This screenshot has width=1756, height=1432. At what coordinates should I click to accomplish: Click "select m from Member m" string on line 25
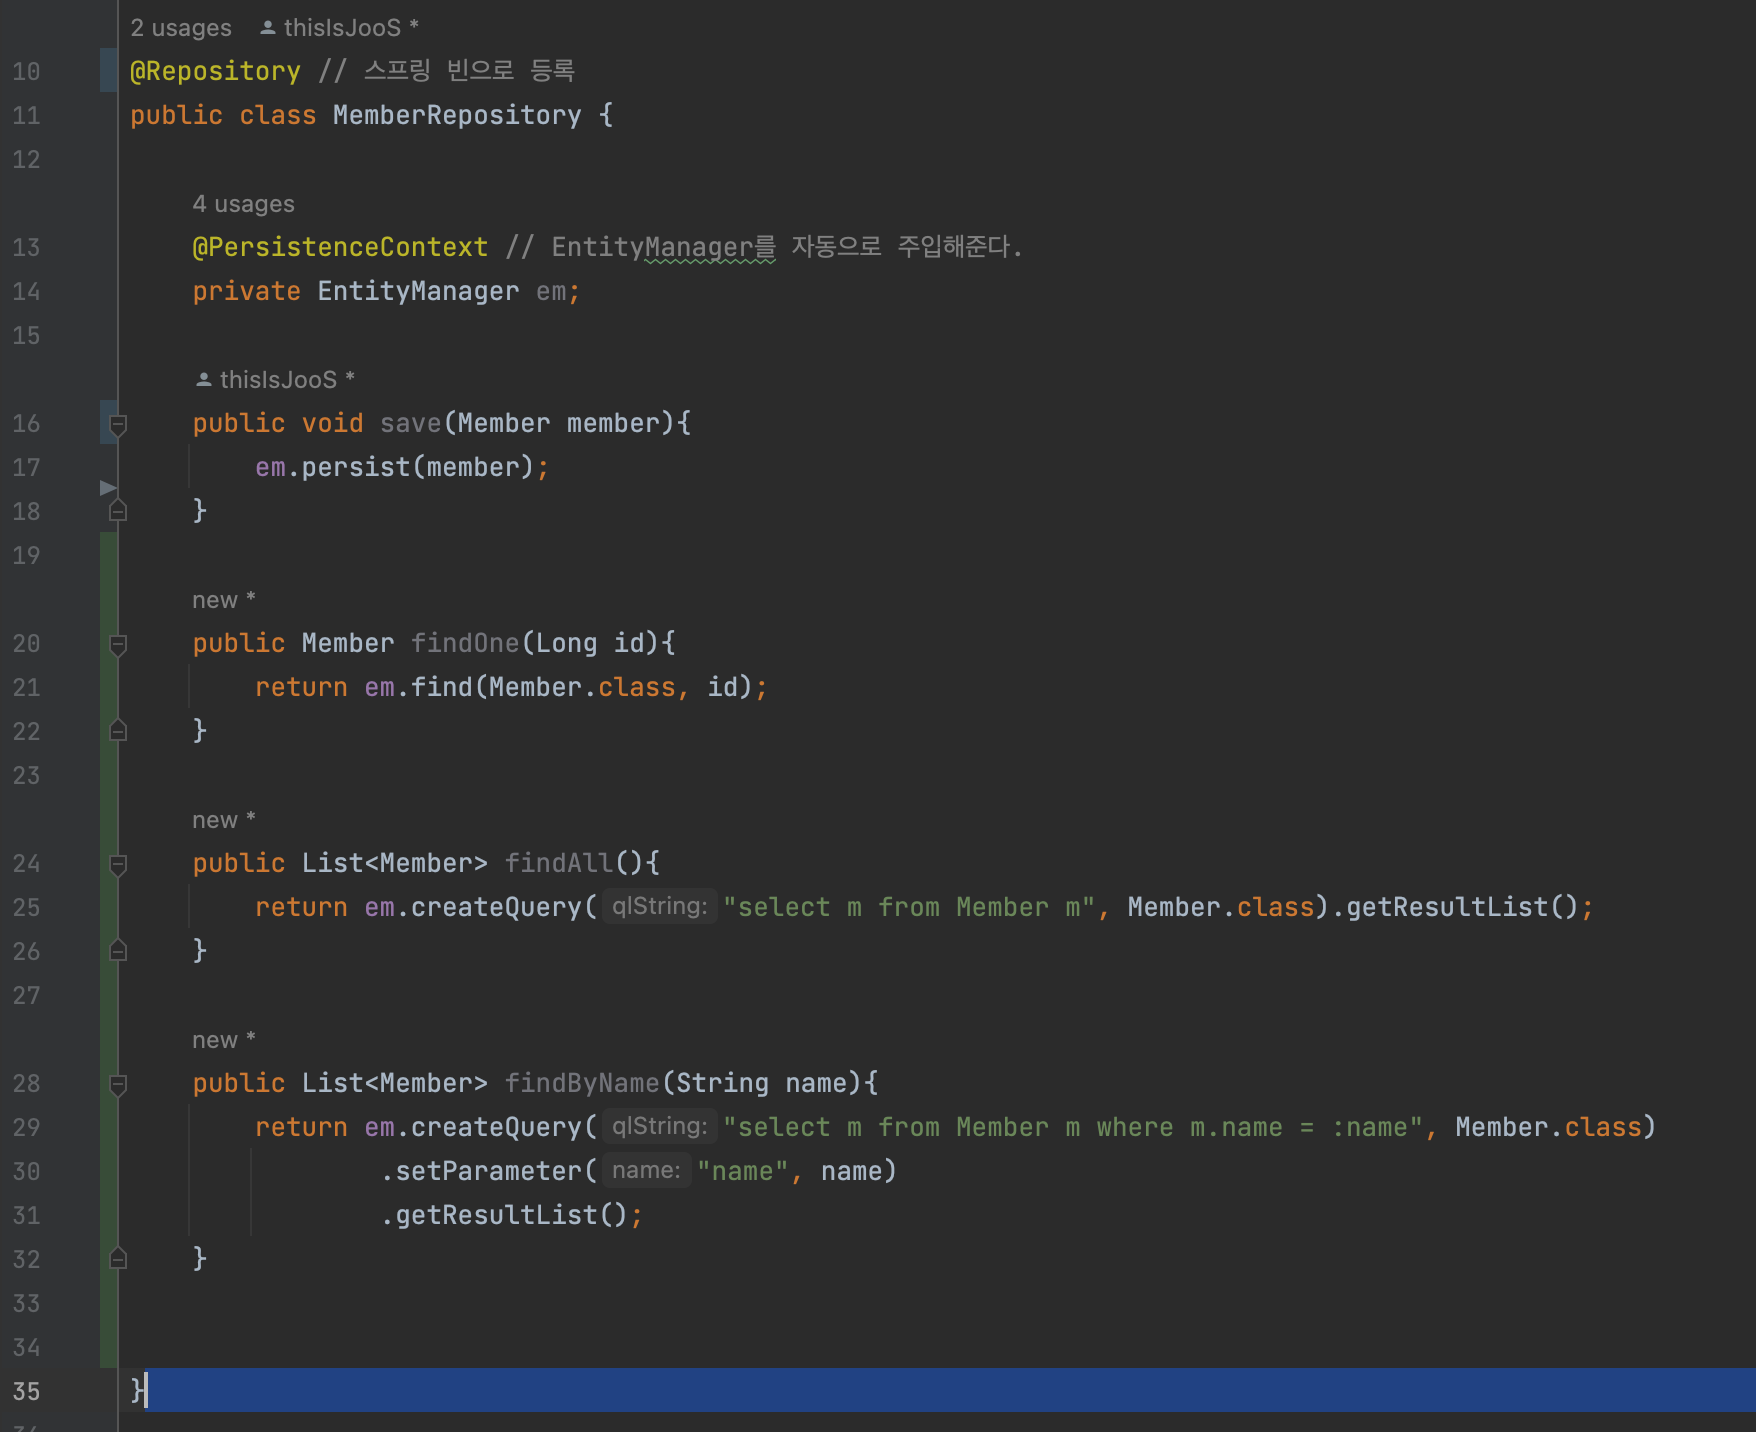pos(909,907)
